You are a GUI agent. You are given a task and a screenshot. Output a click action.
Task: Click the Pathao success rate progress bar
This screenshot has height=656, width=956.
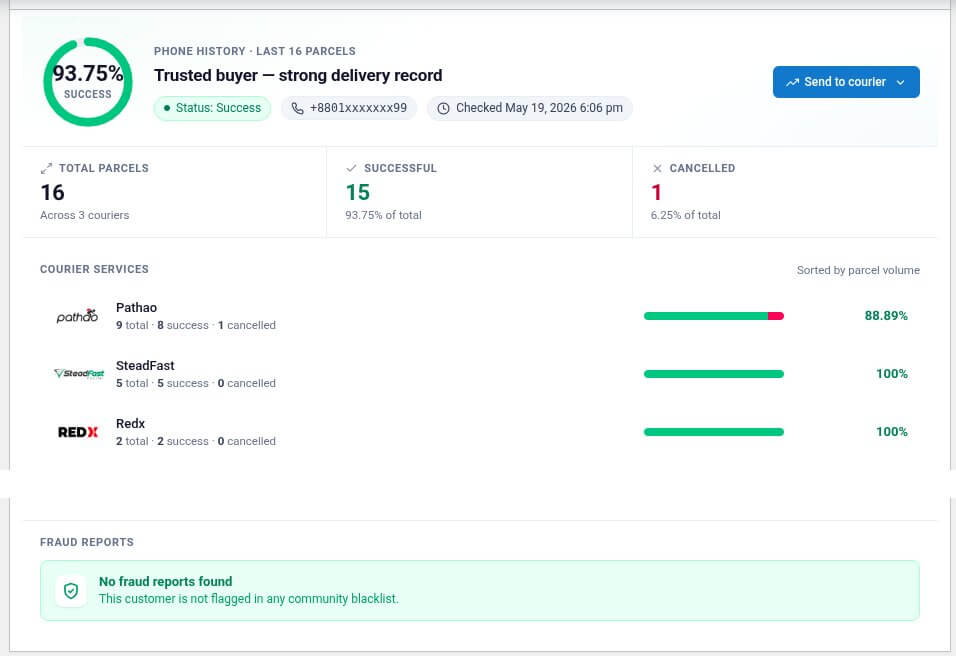pyautogui.click(x=713, y=316)
